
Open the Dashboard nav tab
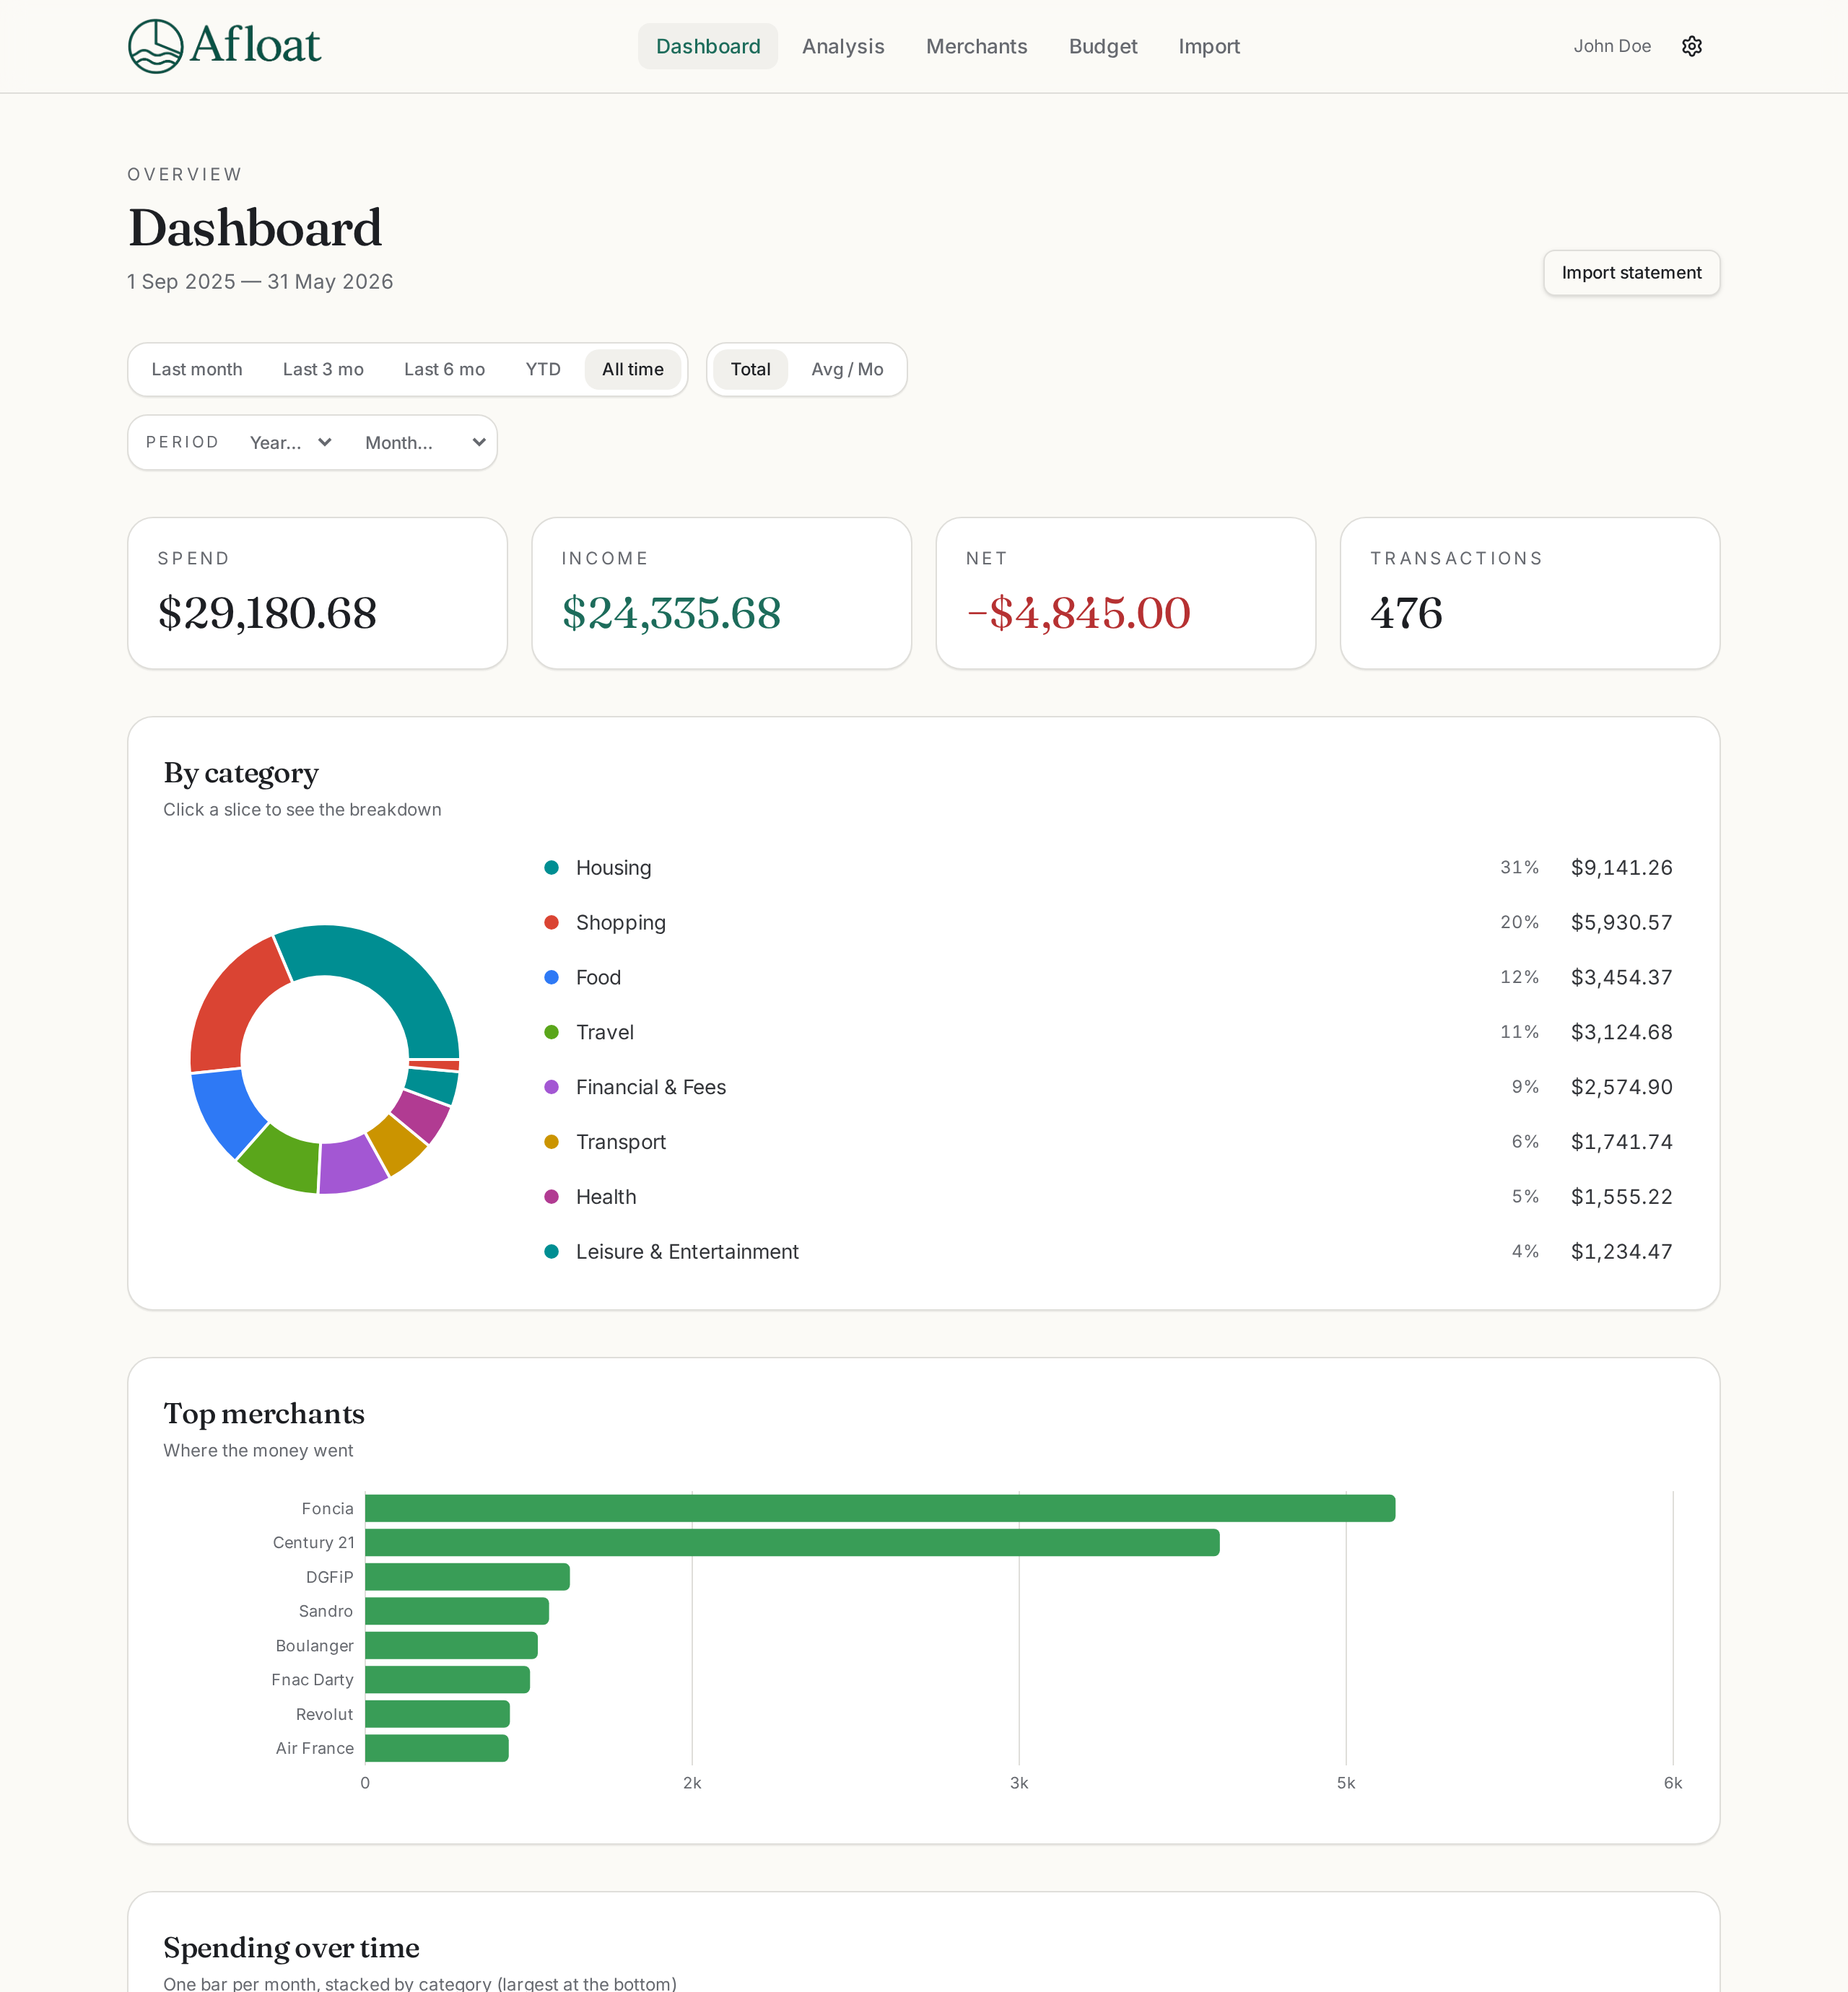pos(708,46)
